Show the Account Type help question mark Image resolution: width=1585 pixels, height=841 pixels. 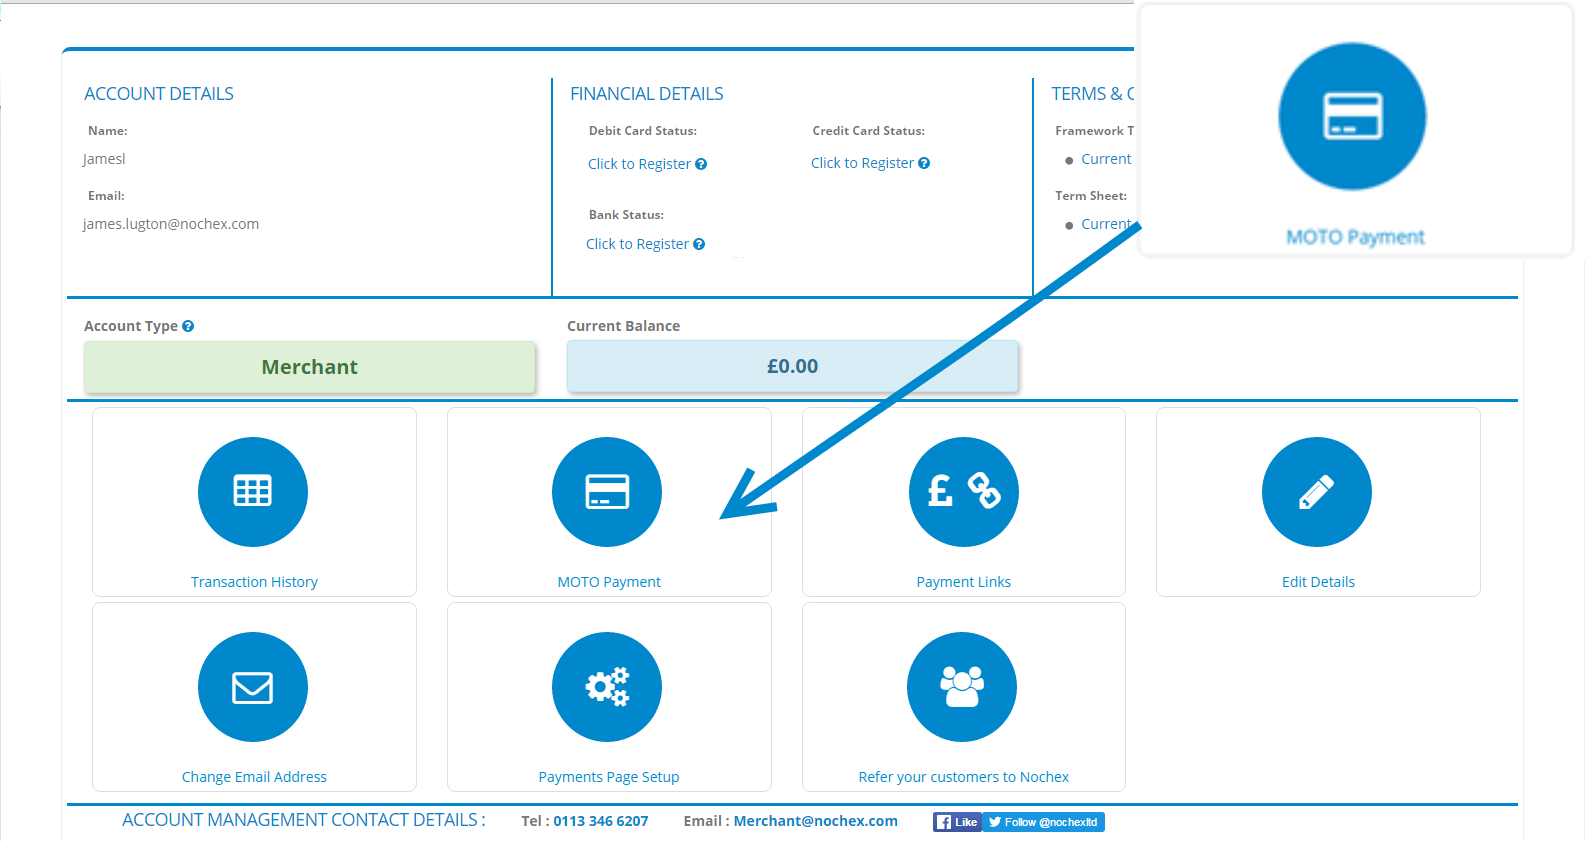pyautogui.click(x=188, y=326)
